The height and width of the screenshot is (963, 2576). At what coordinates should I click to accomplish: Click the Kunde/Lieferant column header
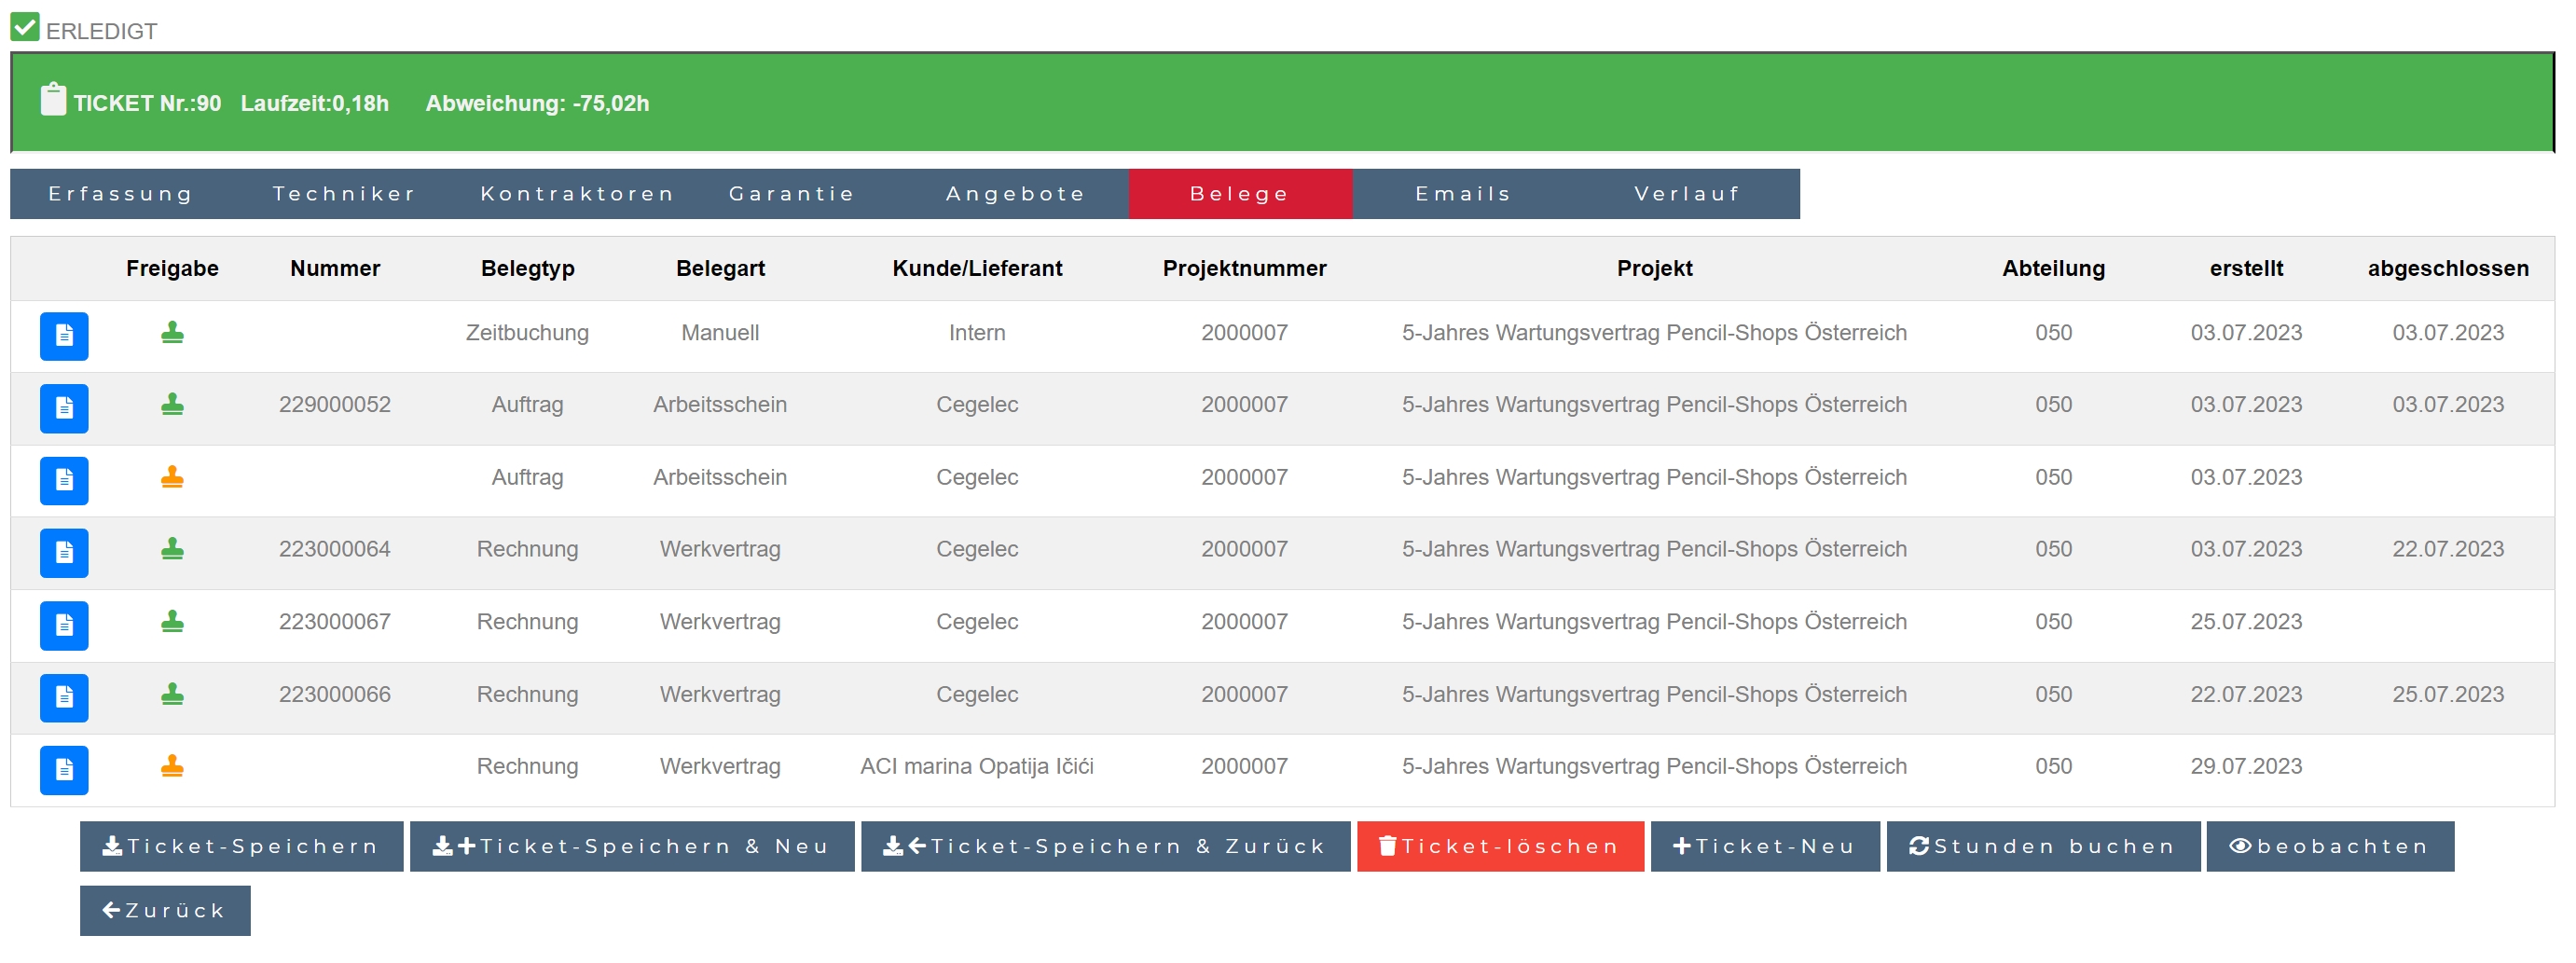pyautogui.click(x=977, y=268)
